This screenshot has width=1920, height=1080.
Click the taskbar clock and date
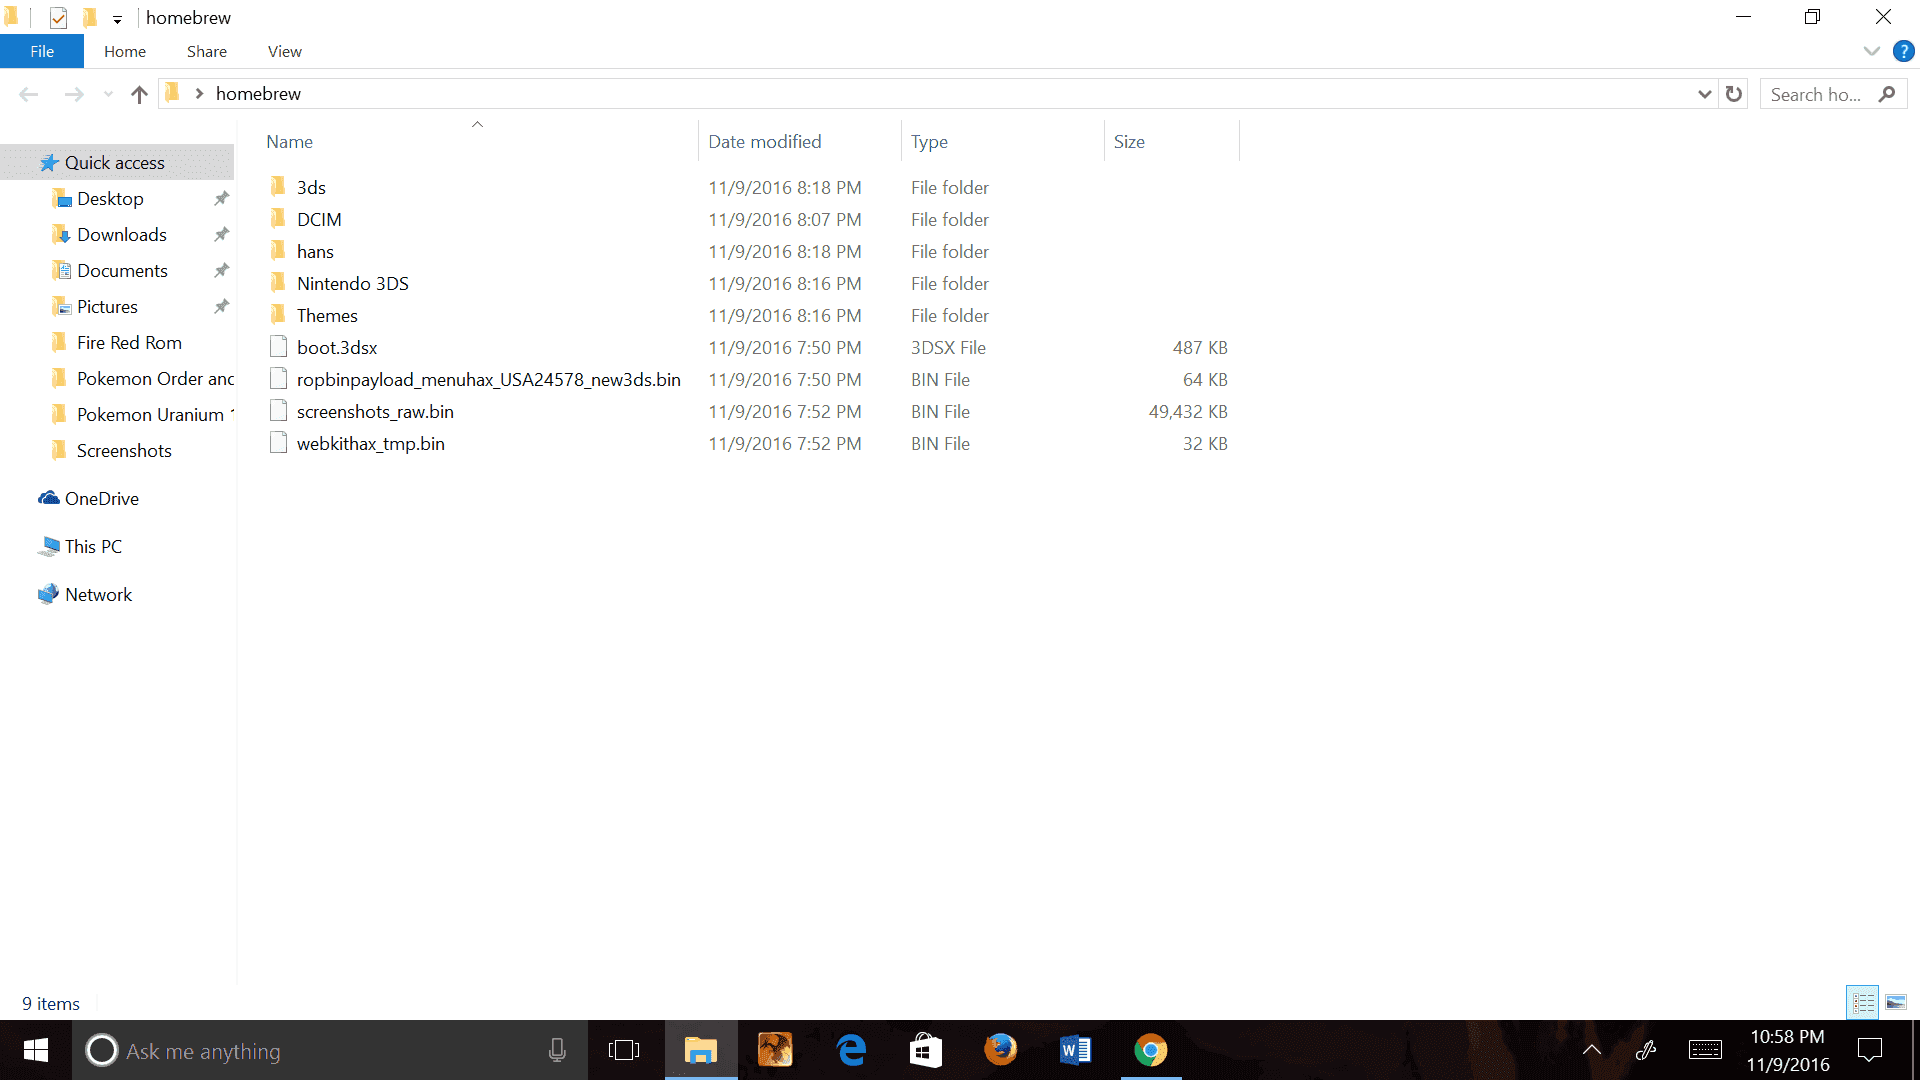[x=1788, y=1050]
